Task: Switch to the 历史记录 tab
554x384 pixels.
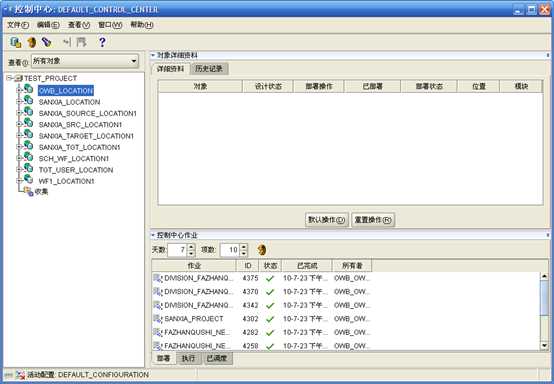Action: click(209, 69)
